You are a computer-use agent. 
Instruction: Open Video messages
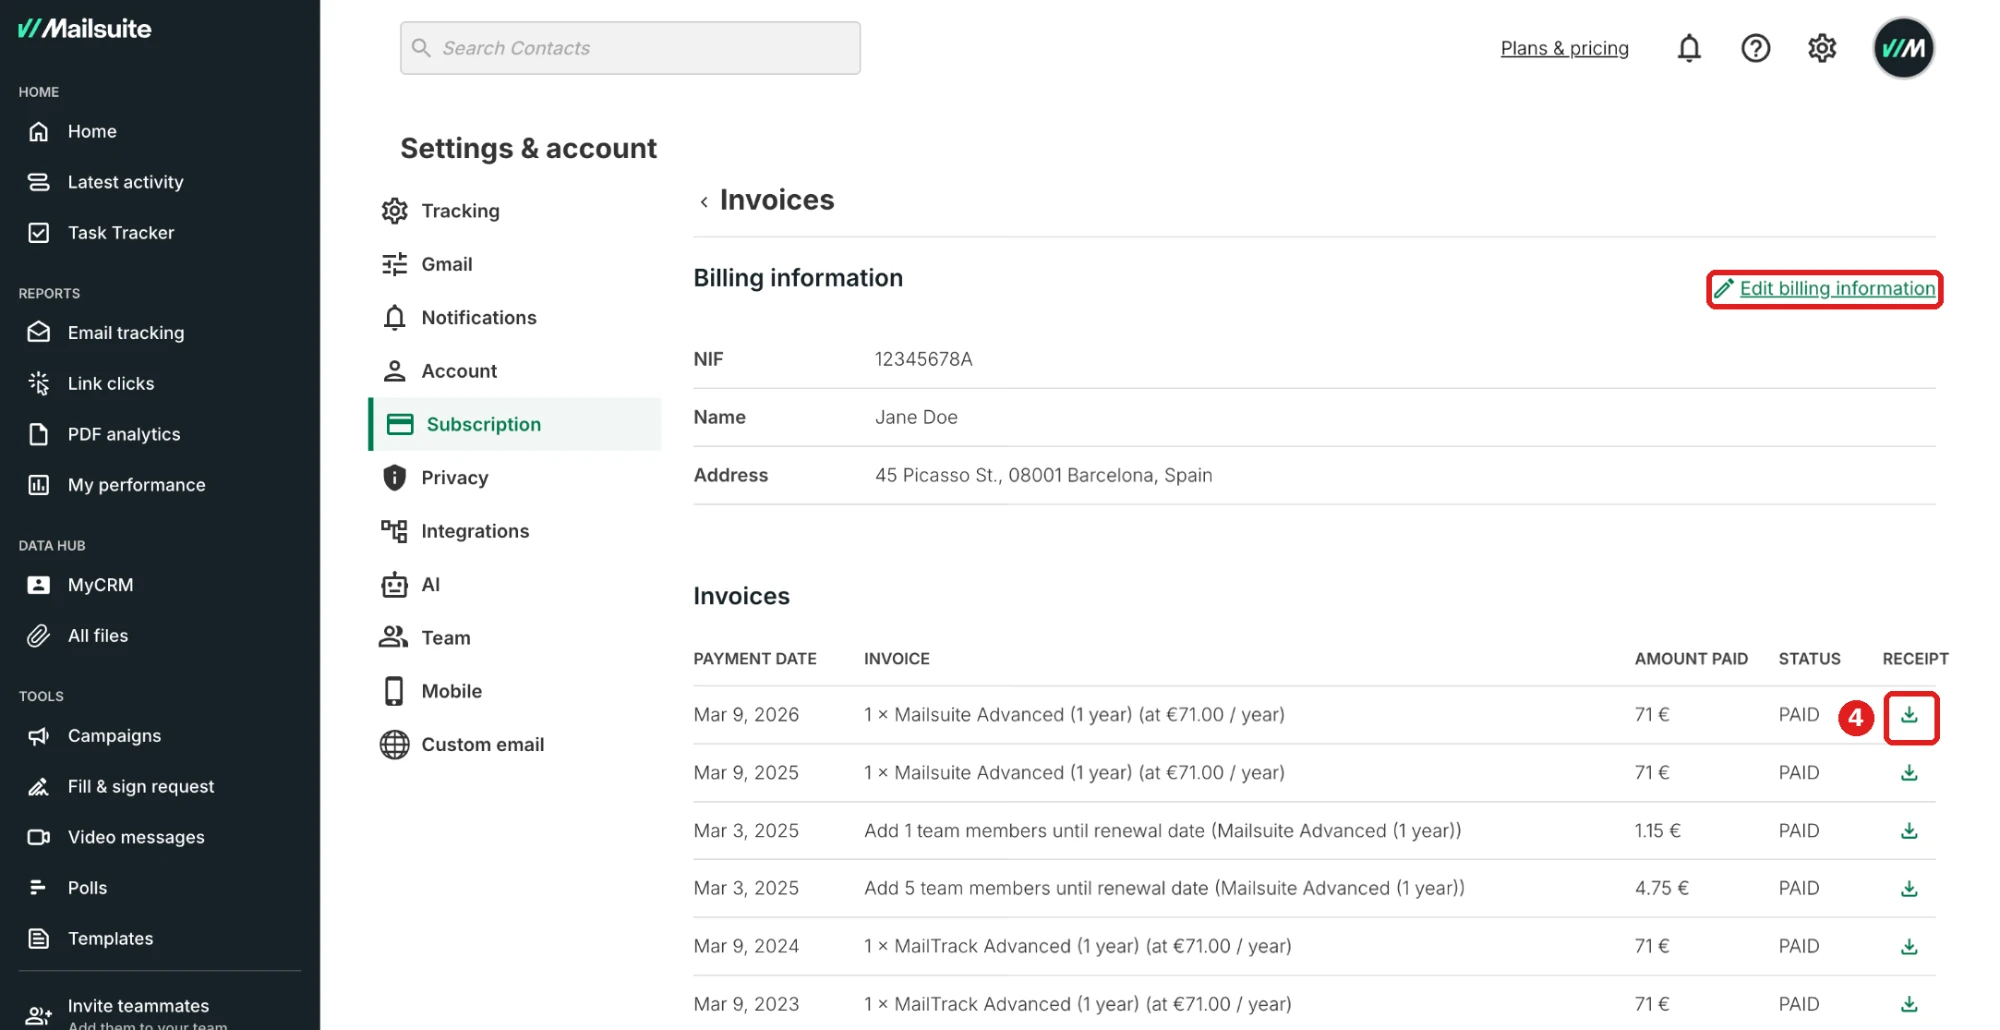[x=116, y=837]
